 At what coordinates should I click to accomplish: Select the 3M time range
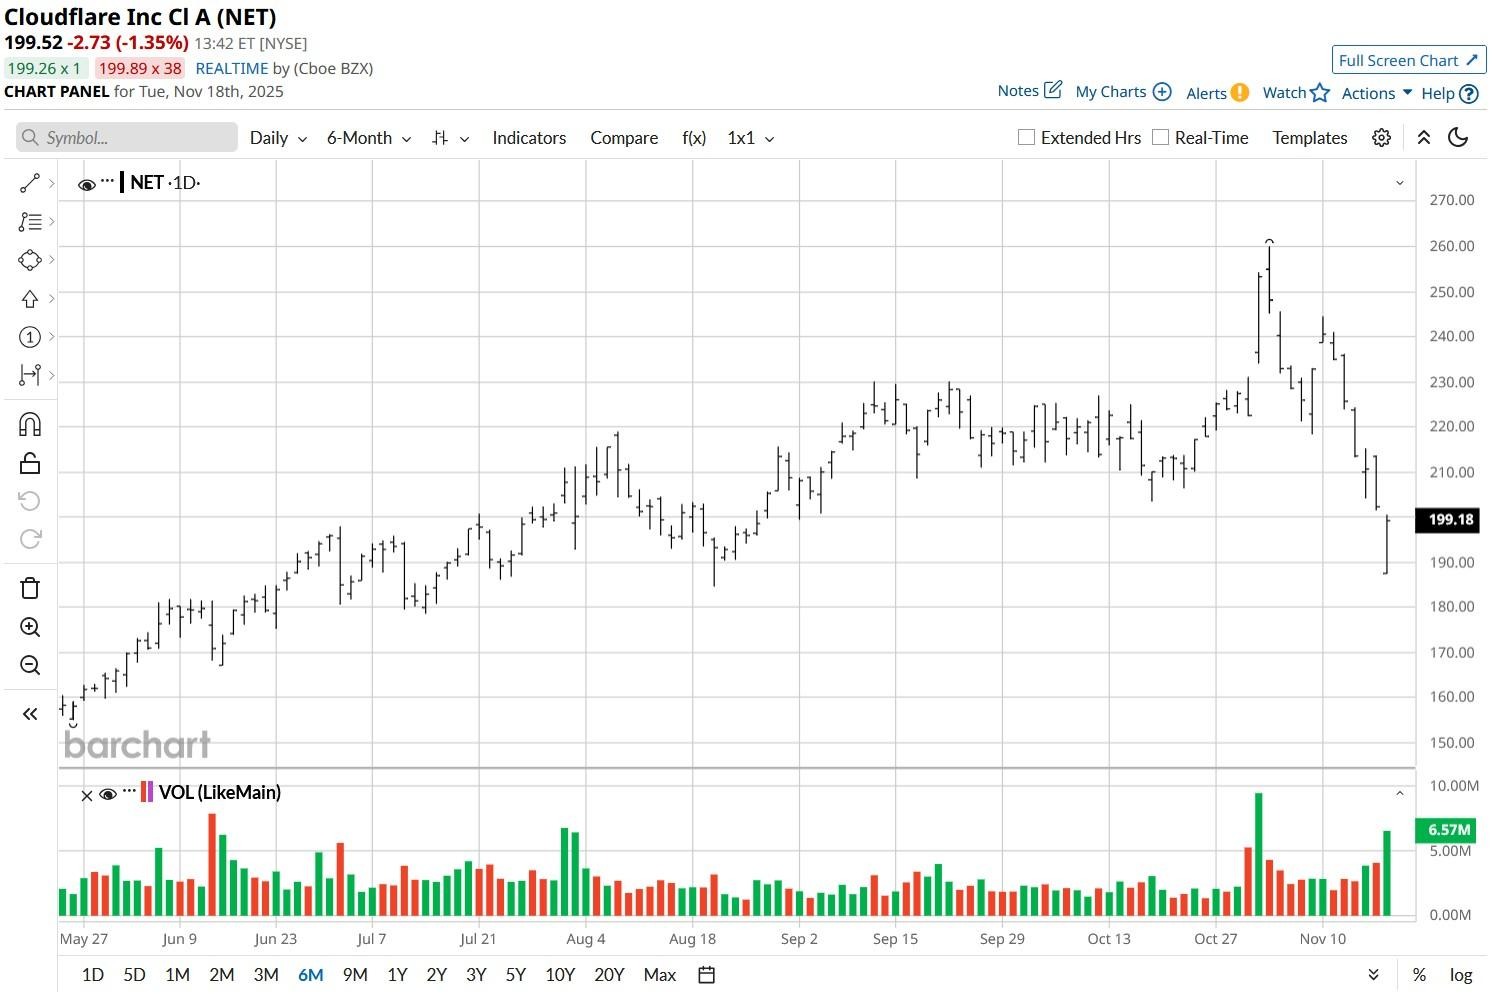point(266,975)
